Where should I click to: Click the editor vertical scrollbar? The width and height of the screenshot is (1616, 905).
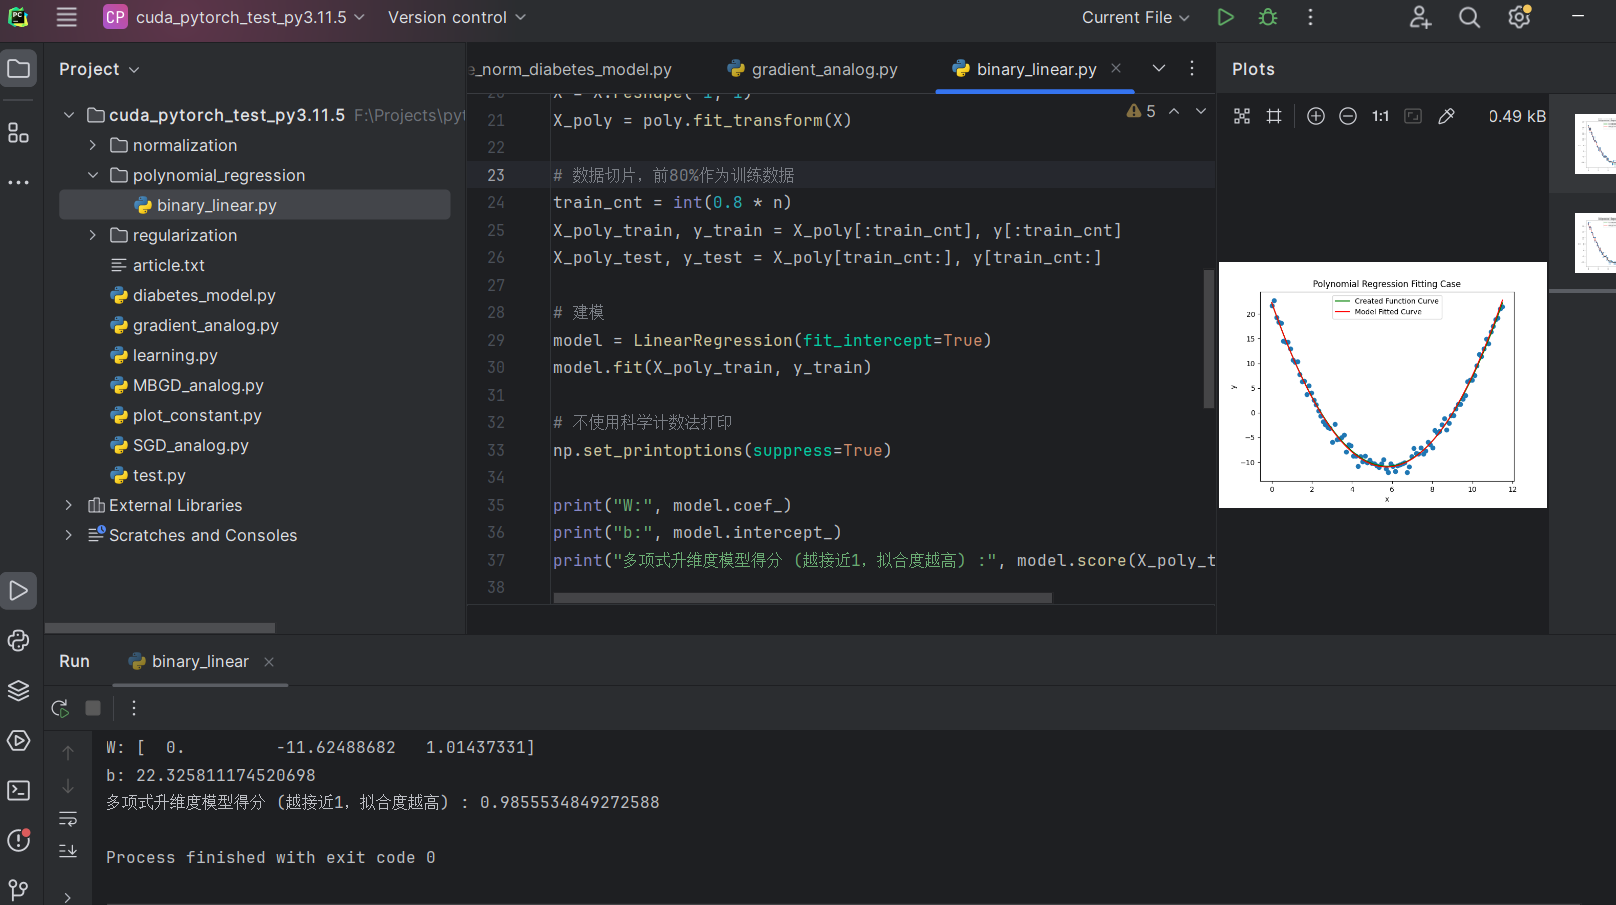pos(1208,338)
